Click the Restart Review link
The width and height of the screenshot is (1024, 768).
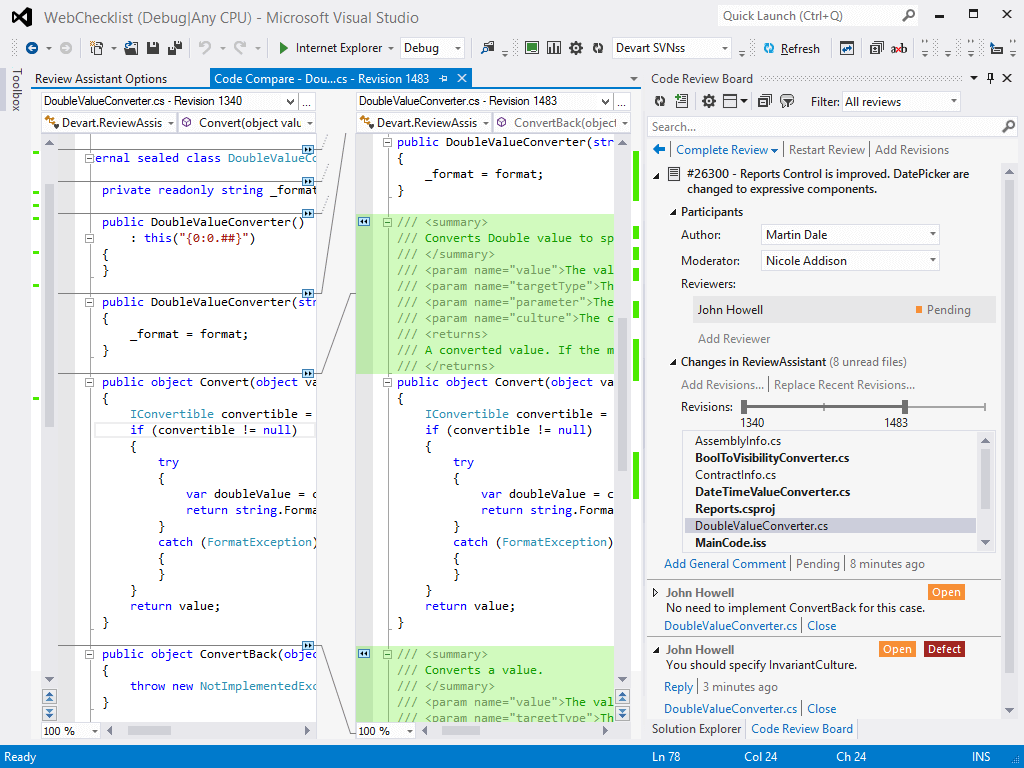pyautogui.click(x=827, y=150)
